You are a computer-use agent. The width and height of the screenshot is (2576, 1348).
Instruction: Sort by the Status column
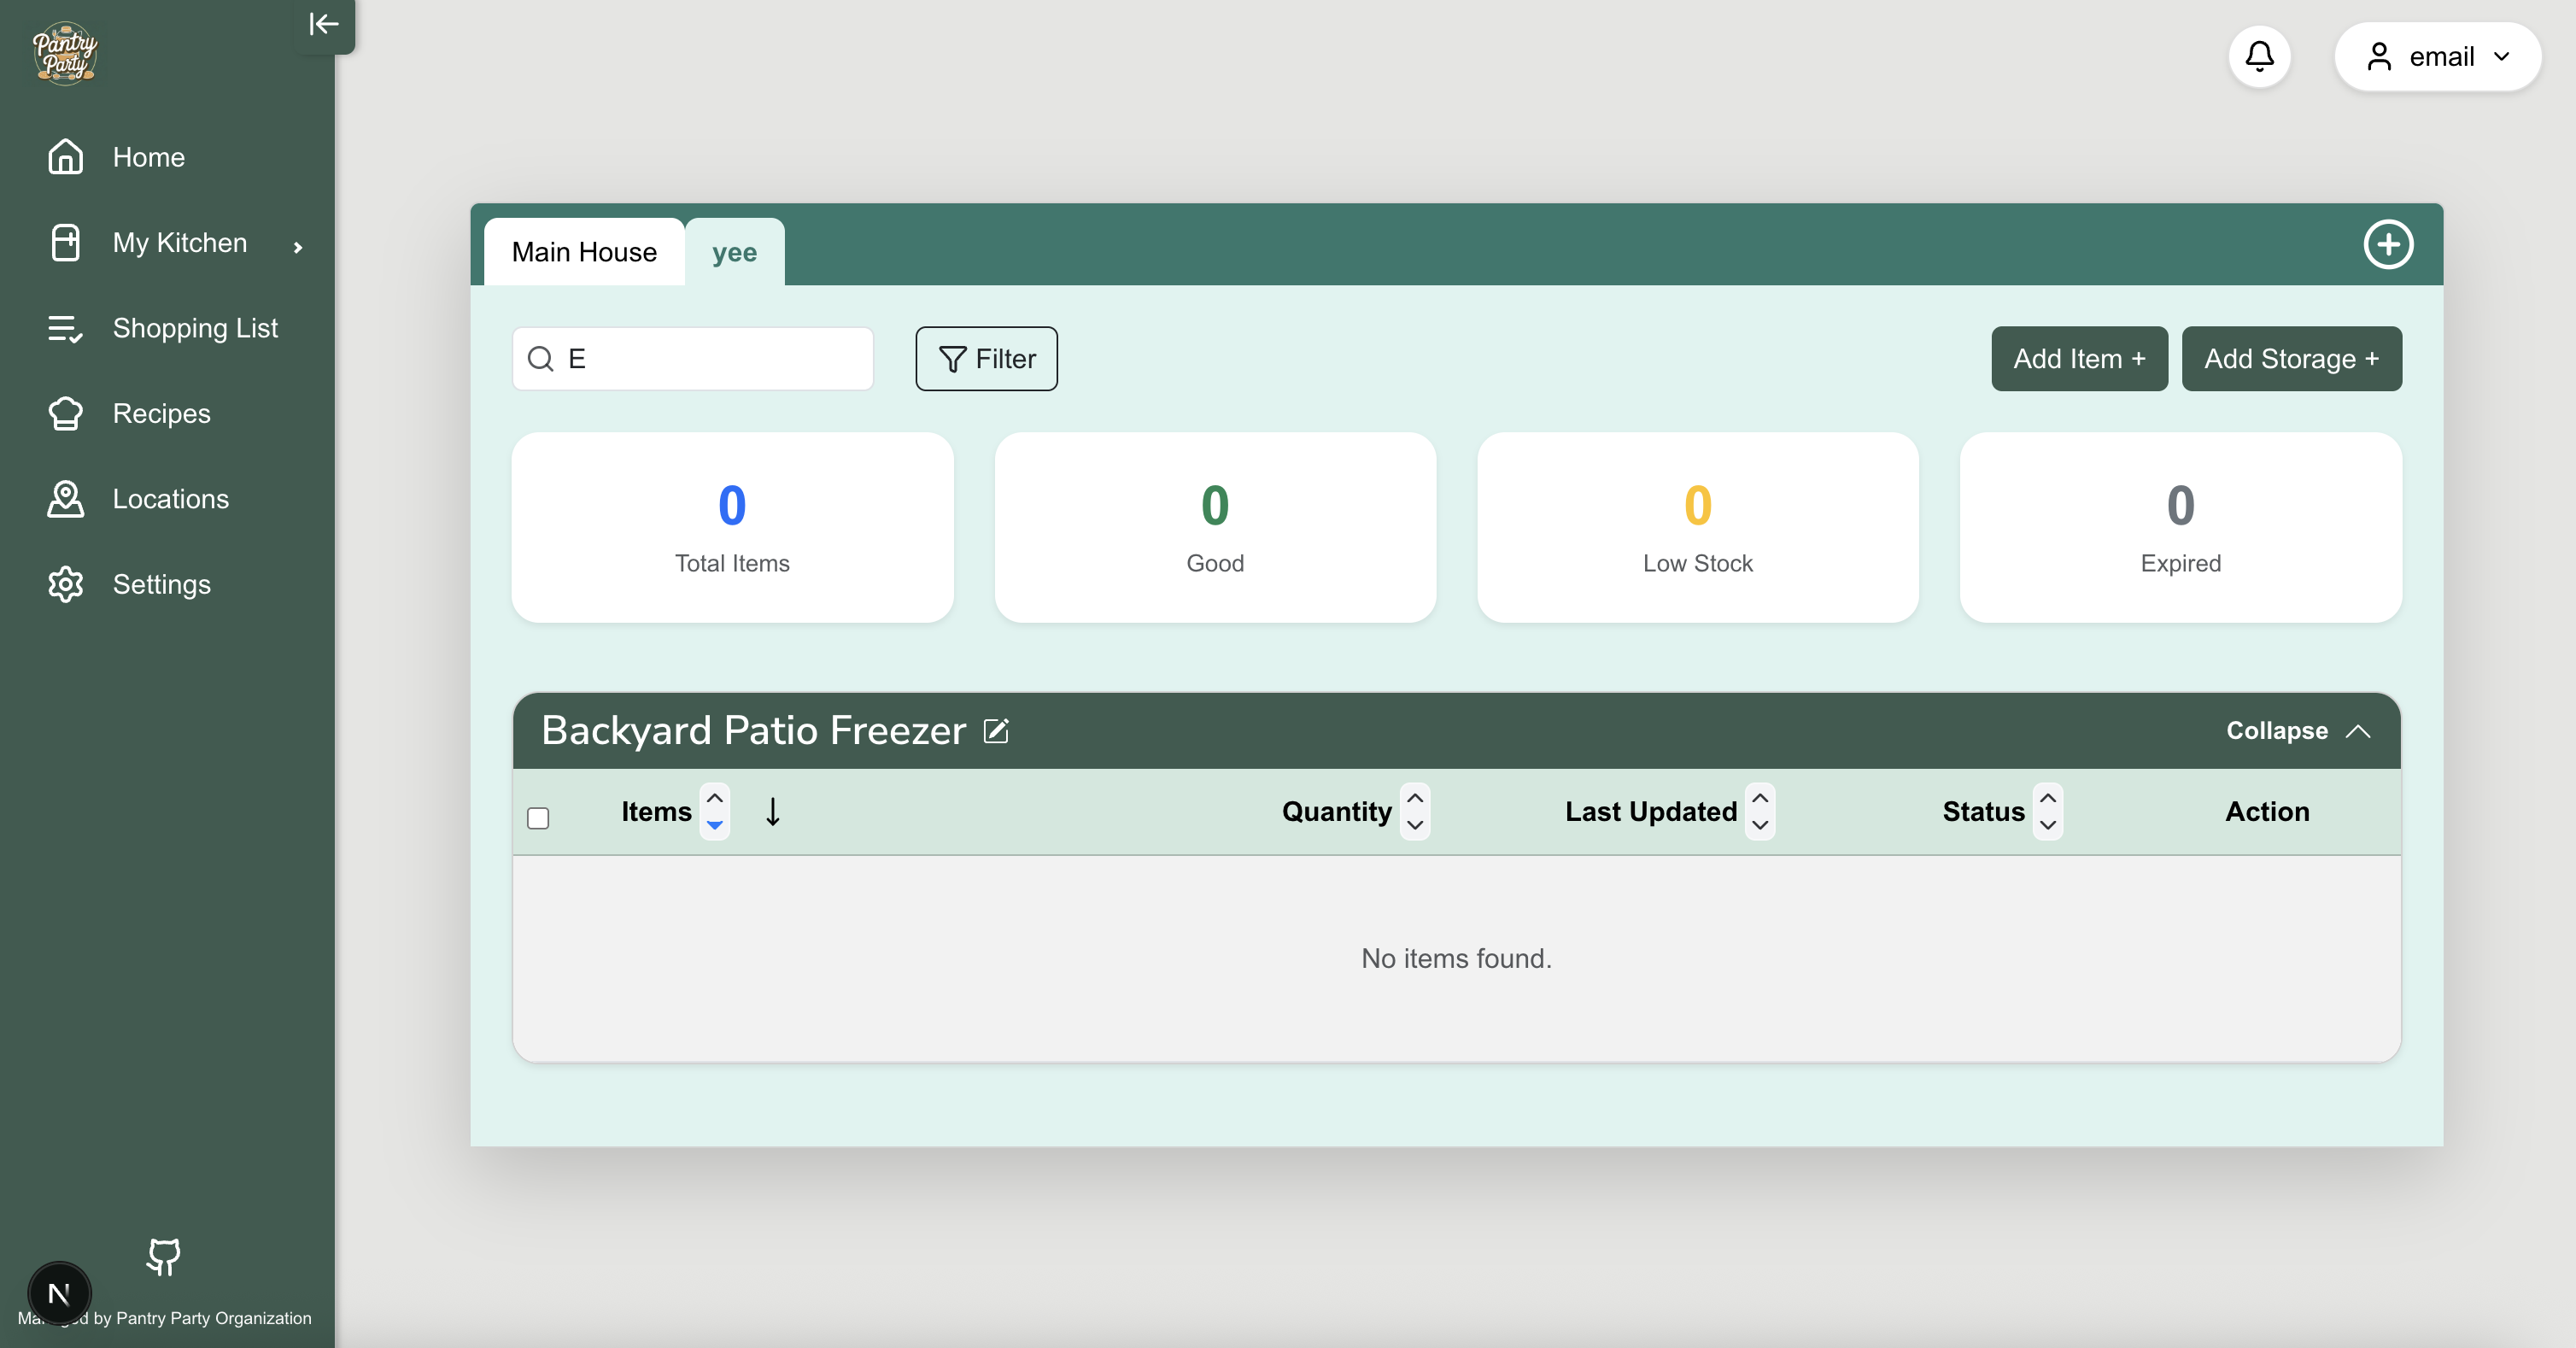2047,811
